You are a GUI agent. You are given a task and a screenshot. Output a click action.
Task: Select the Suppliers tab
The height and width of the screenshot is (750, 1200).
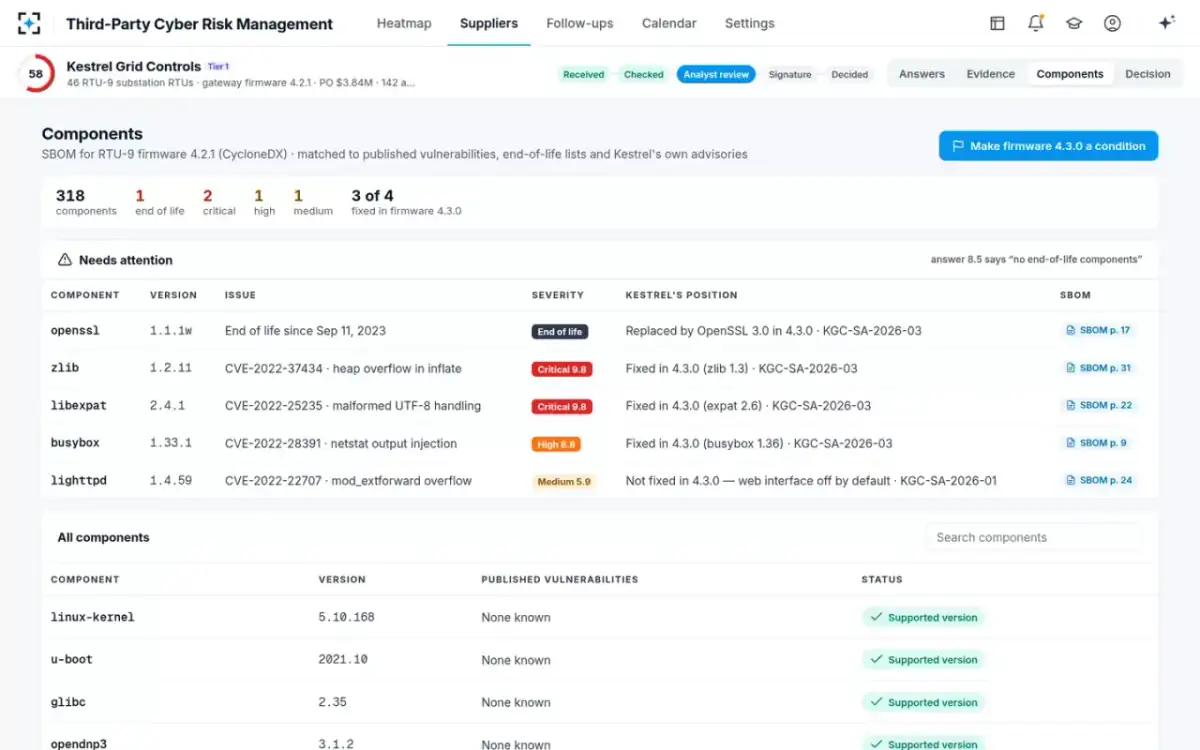point(489,23)
